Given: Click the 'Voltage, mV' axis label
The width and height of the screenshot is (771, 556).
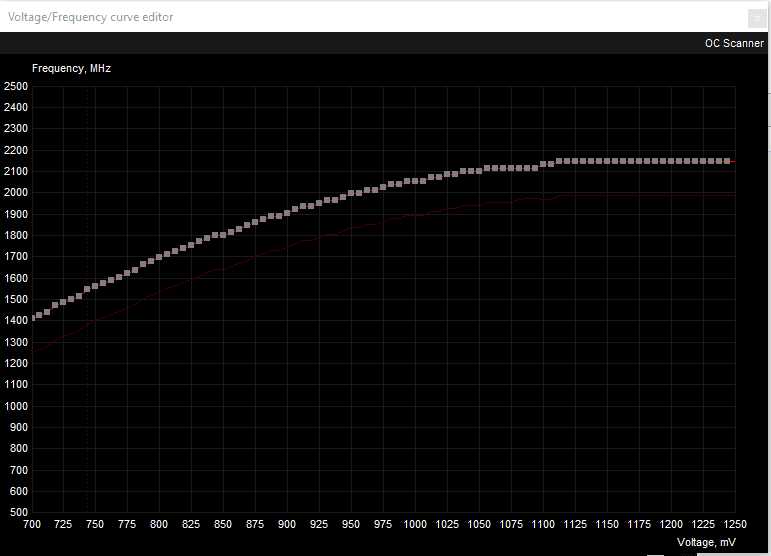Looking at the screenshot, I should [x=706, y=542].
